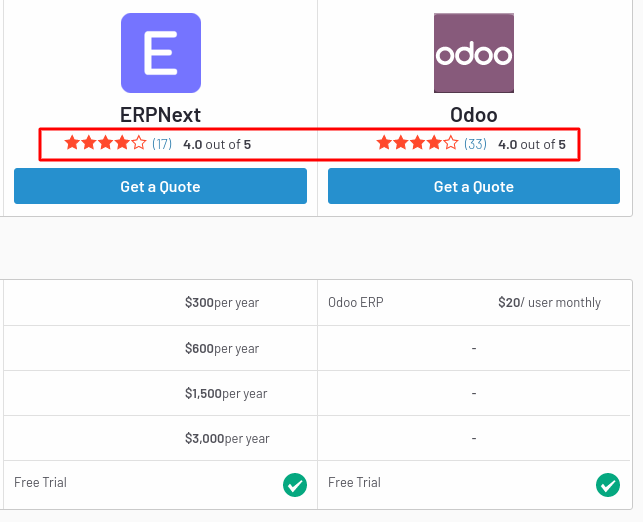Select the $1,500 per year price
This screenshot has height=522, width=643.
coord(226,393)
